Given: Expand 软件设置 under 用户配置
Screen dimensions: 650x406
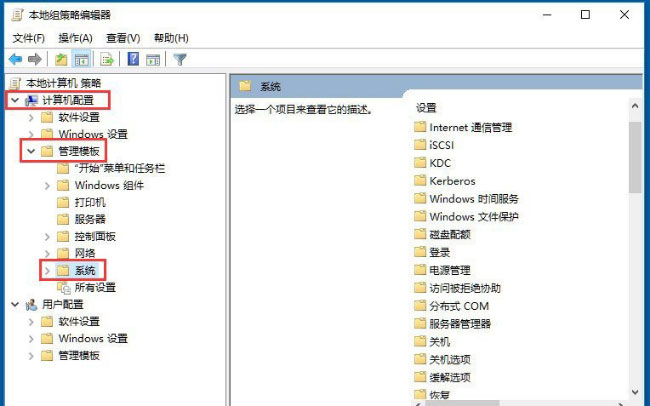Looking at the screenshot, I should tap(31, 322).
